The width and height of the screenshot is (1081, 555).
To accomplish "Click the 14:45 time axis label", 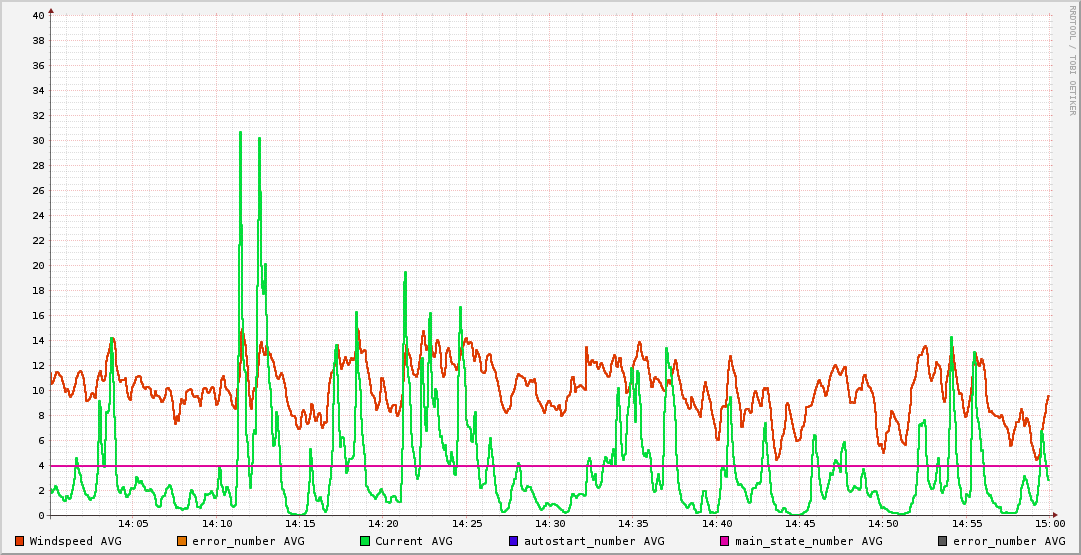I will [800, 523].
